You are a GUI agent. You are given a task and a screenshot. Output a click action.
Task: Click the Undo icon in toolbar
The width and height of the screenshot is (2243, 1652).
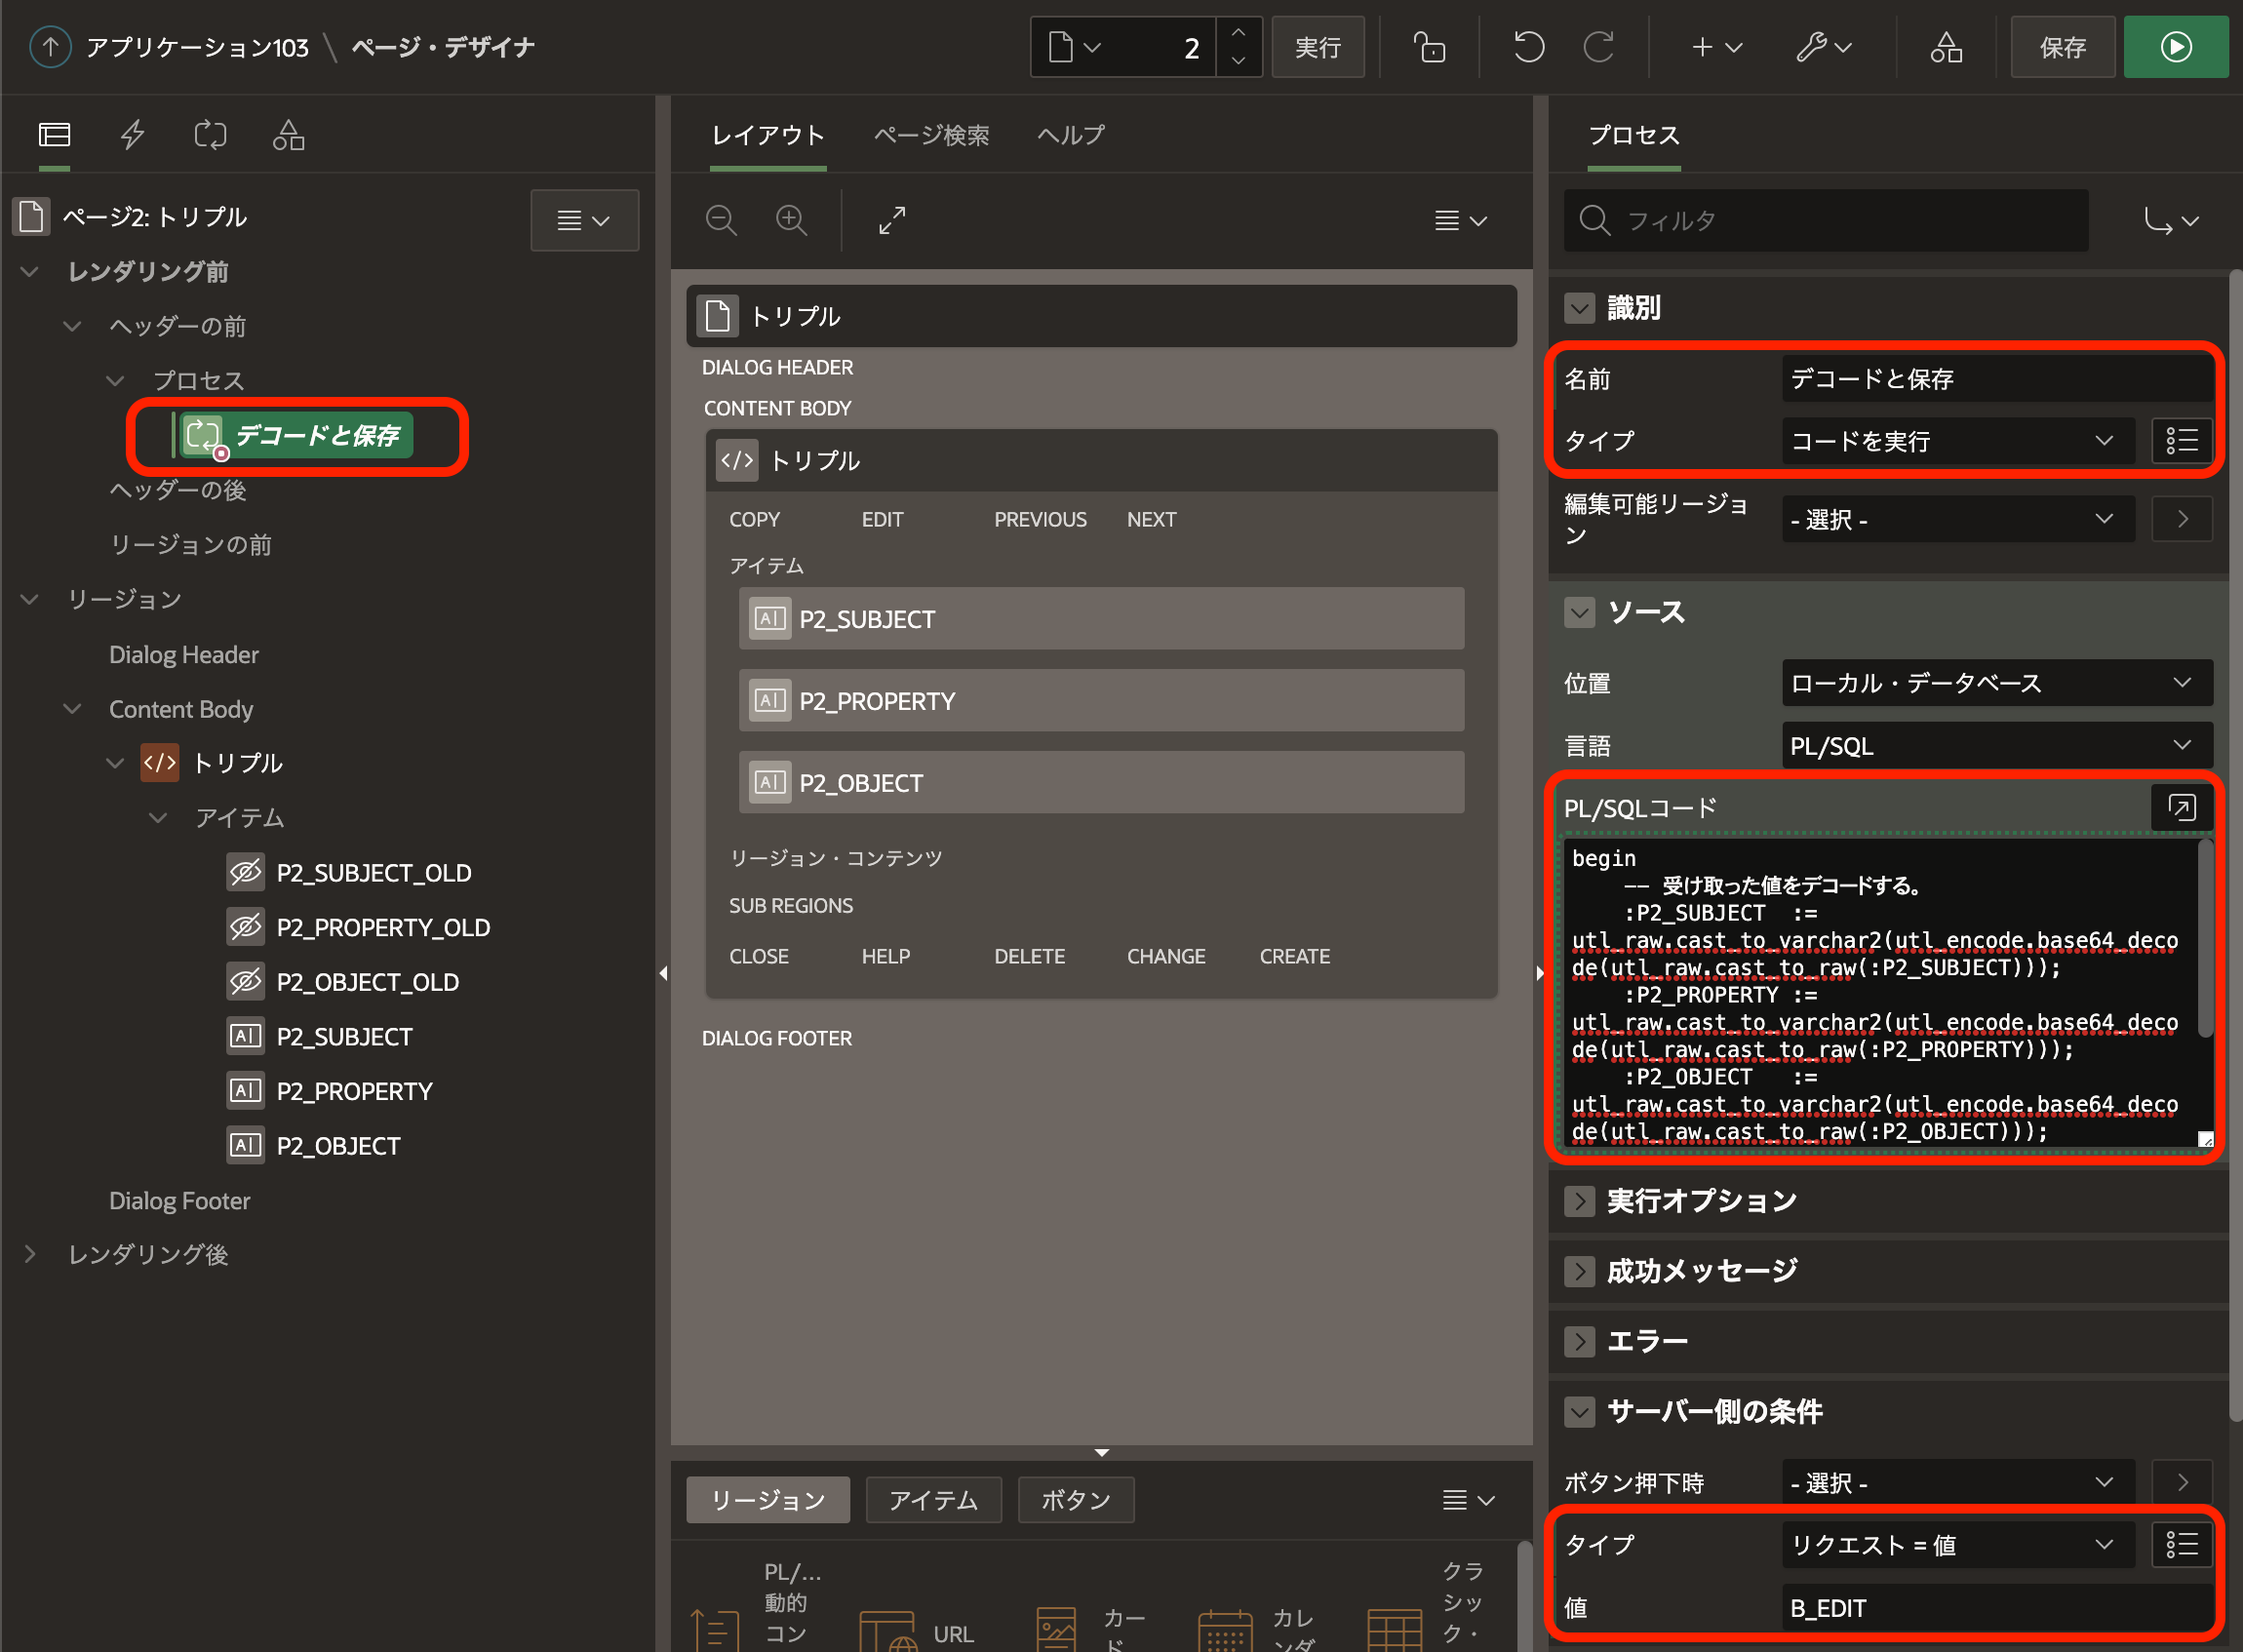[x=1528, y=47]
